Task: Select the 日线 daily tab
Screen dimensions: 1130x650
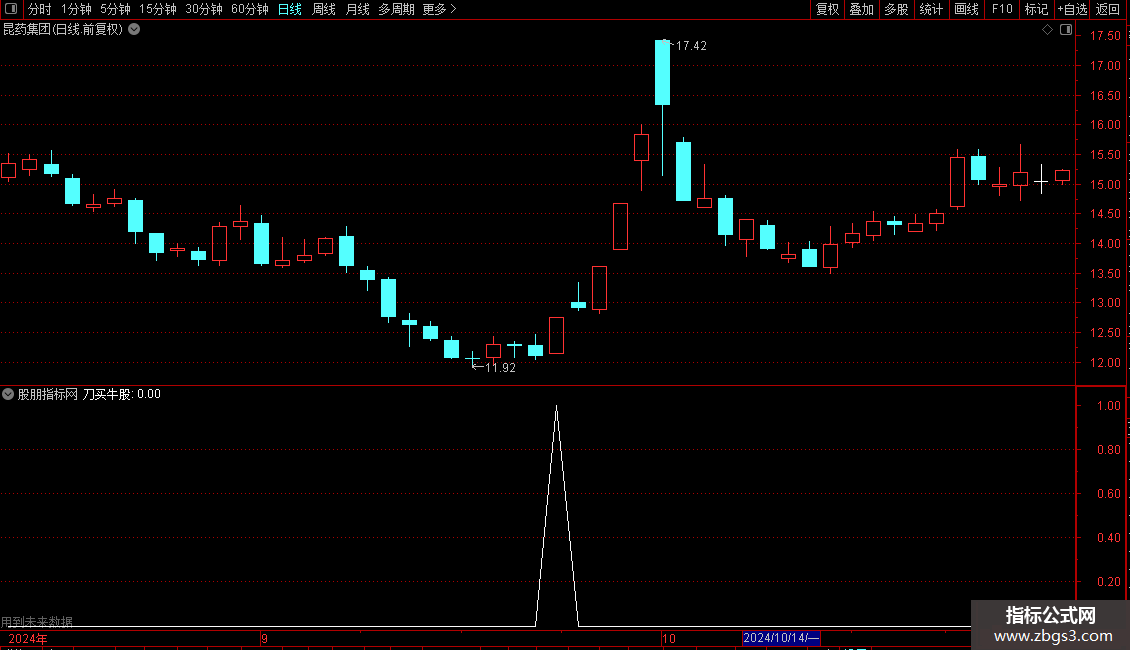Action: [290, 9]
